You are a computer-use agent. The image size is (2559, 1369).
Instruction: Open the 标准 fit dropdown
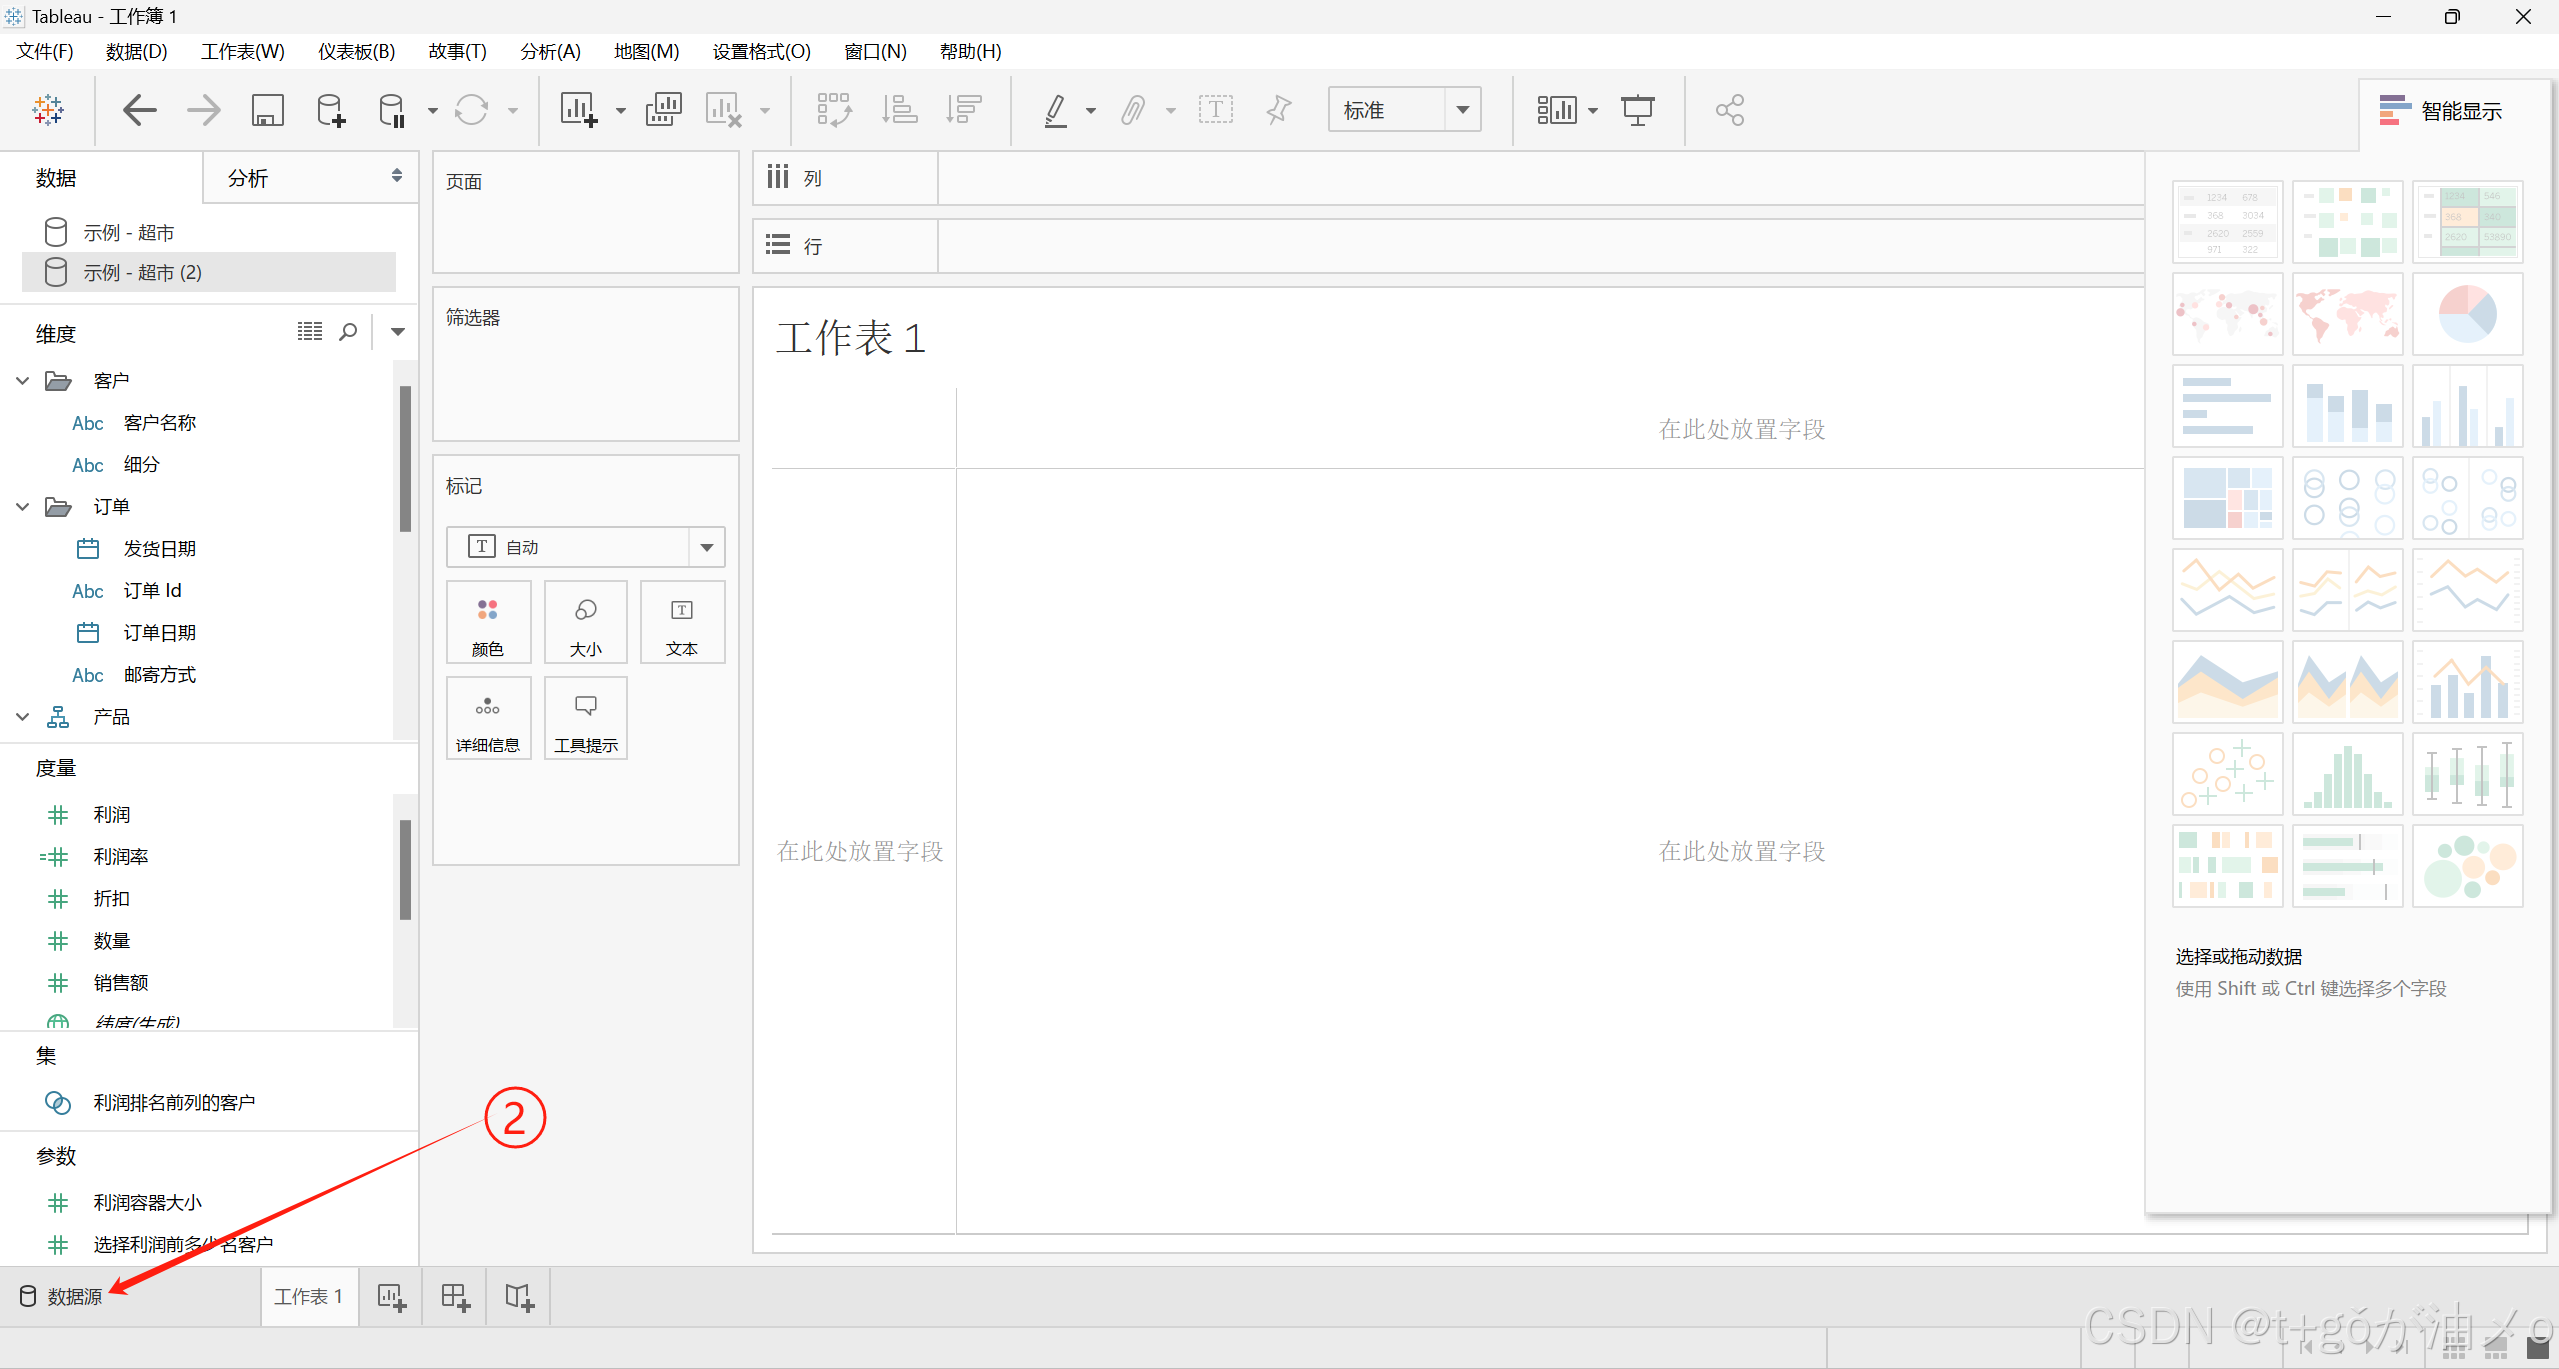(1462, 110)
